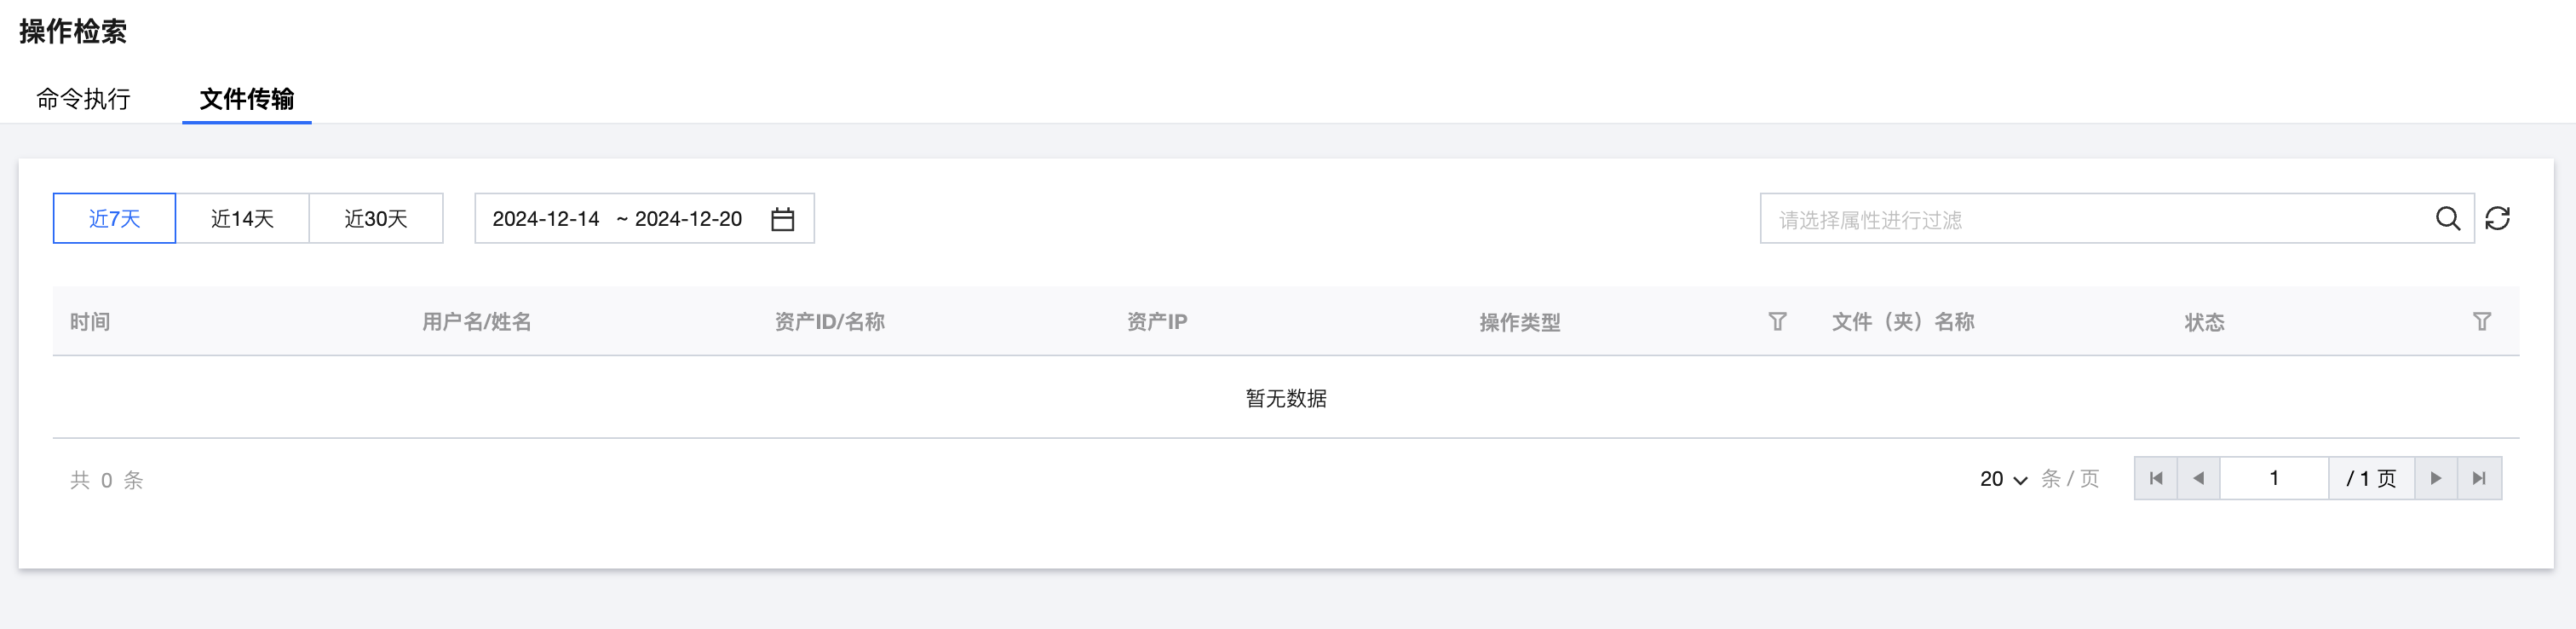This screenshot has width=2576, height=629.
Task: Open the 状态 column filter icon
Action: click(x=2481, y=321)
